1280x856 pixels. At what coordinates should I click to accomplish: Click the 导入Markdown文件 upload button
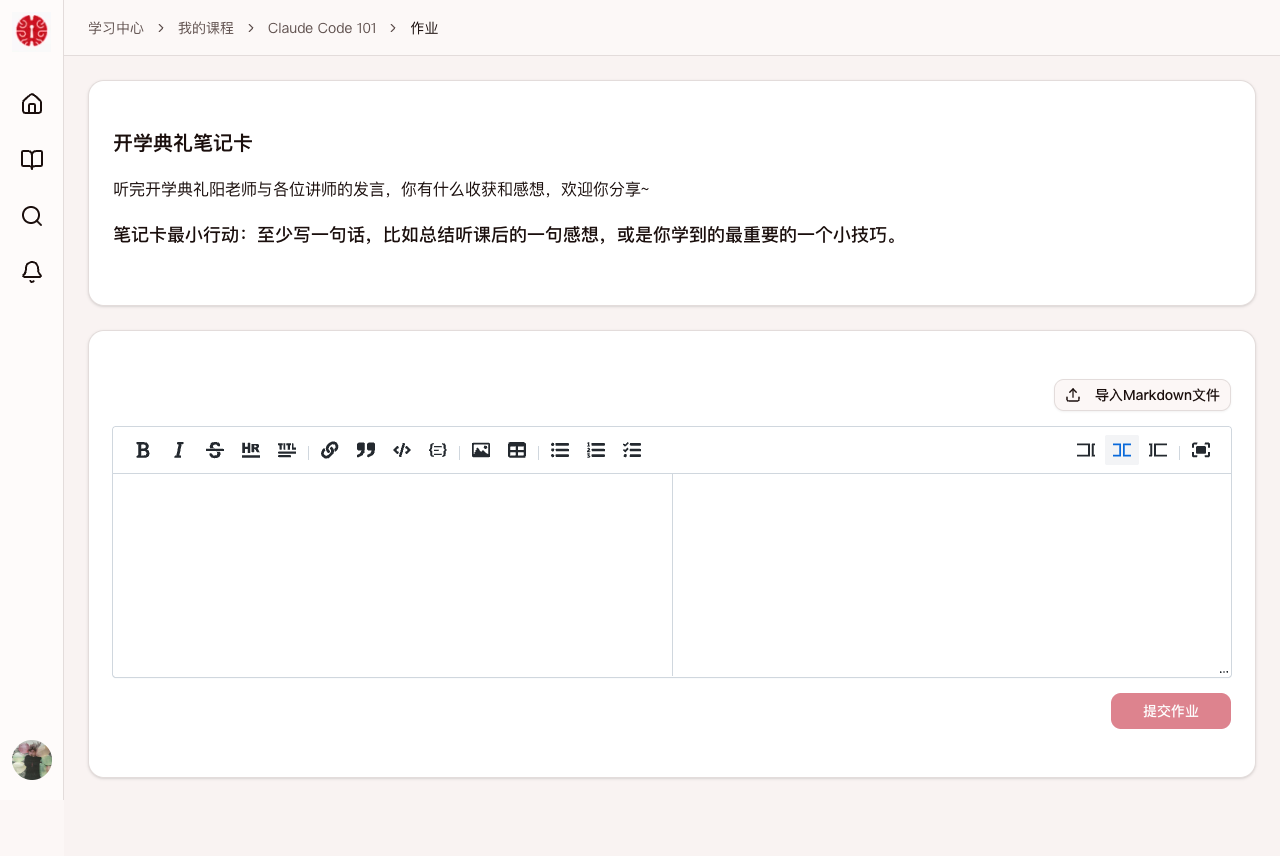tap(1142, 395)
